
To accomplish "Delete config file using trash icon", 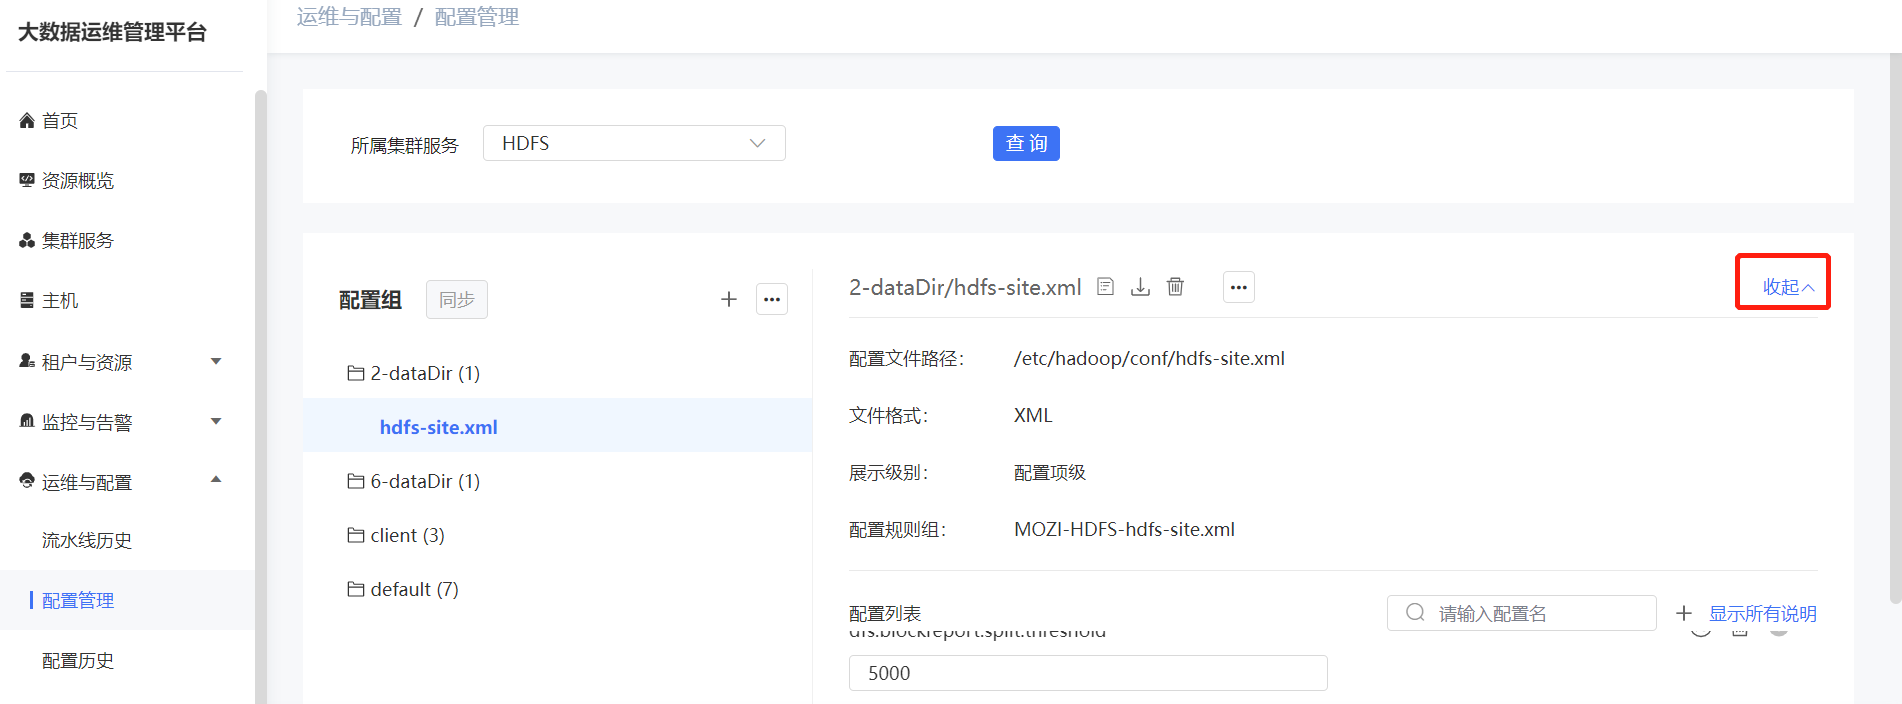I will [x=1175, y=287].
